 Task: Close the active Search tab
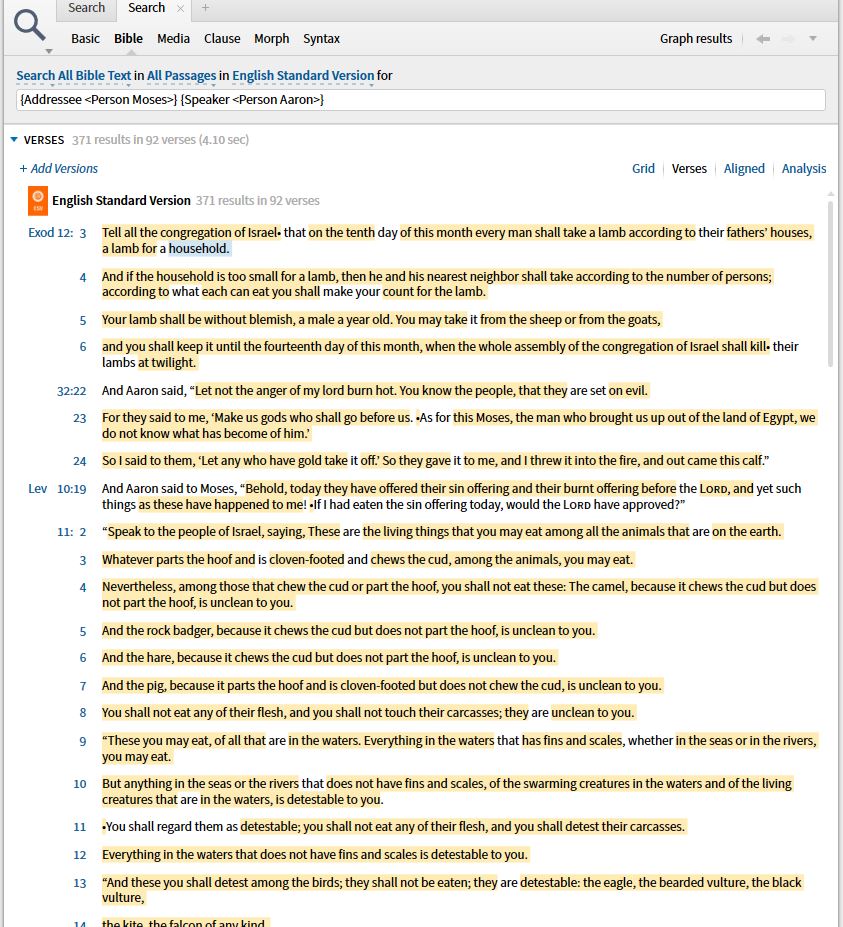click(x=181, y=8)
